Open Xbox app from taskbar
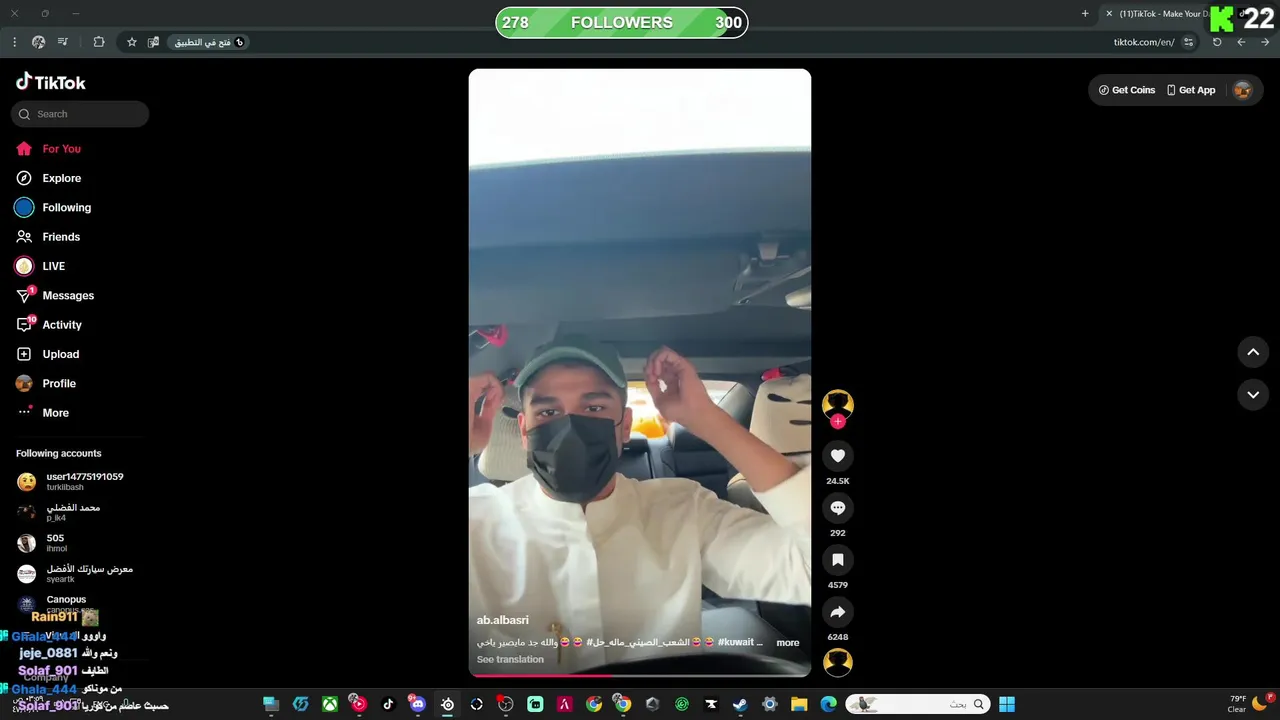1280x720 pixels. [329, 704]
